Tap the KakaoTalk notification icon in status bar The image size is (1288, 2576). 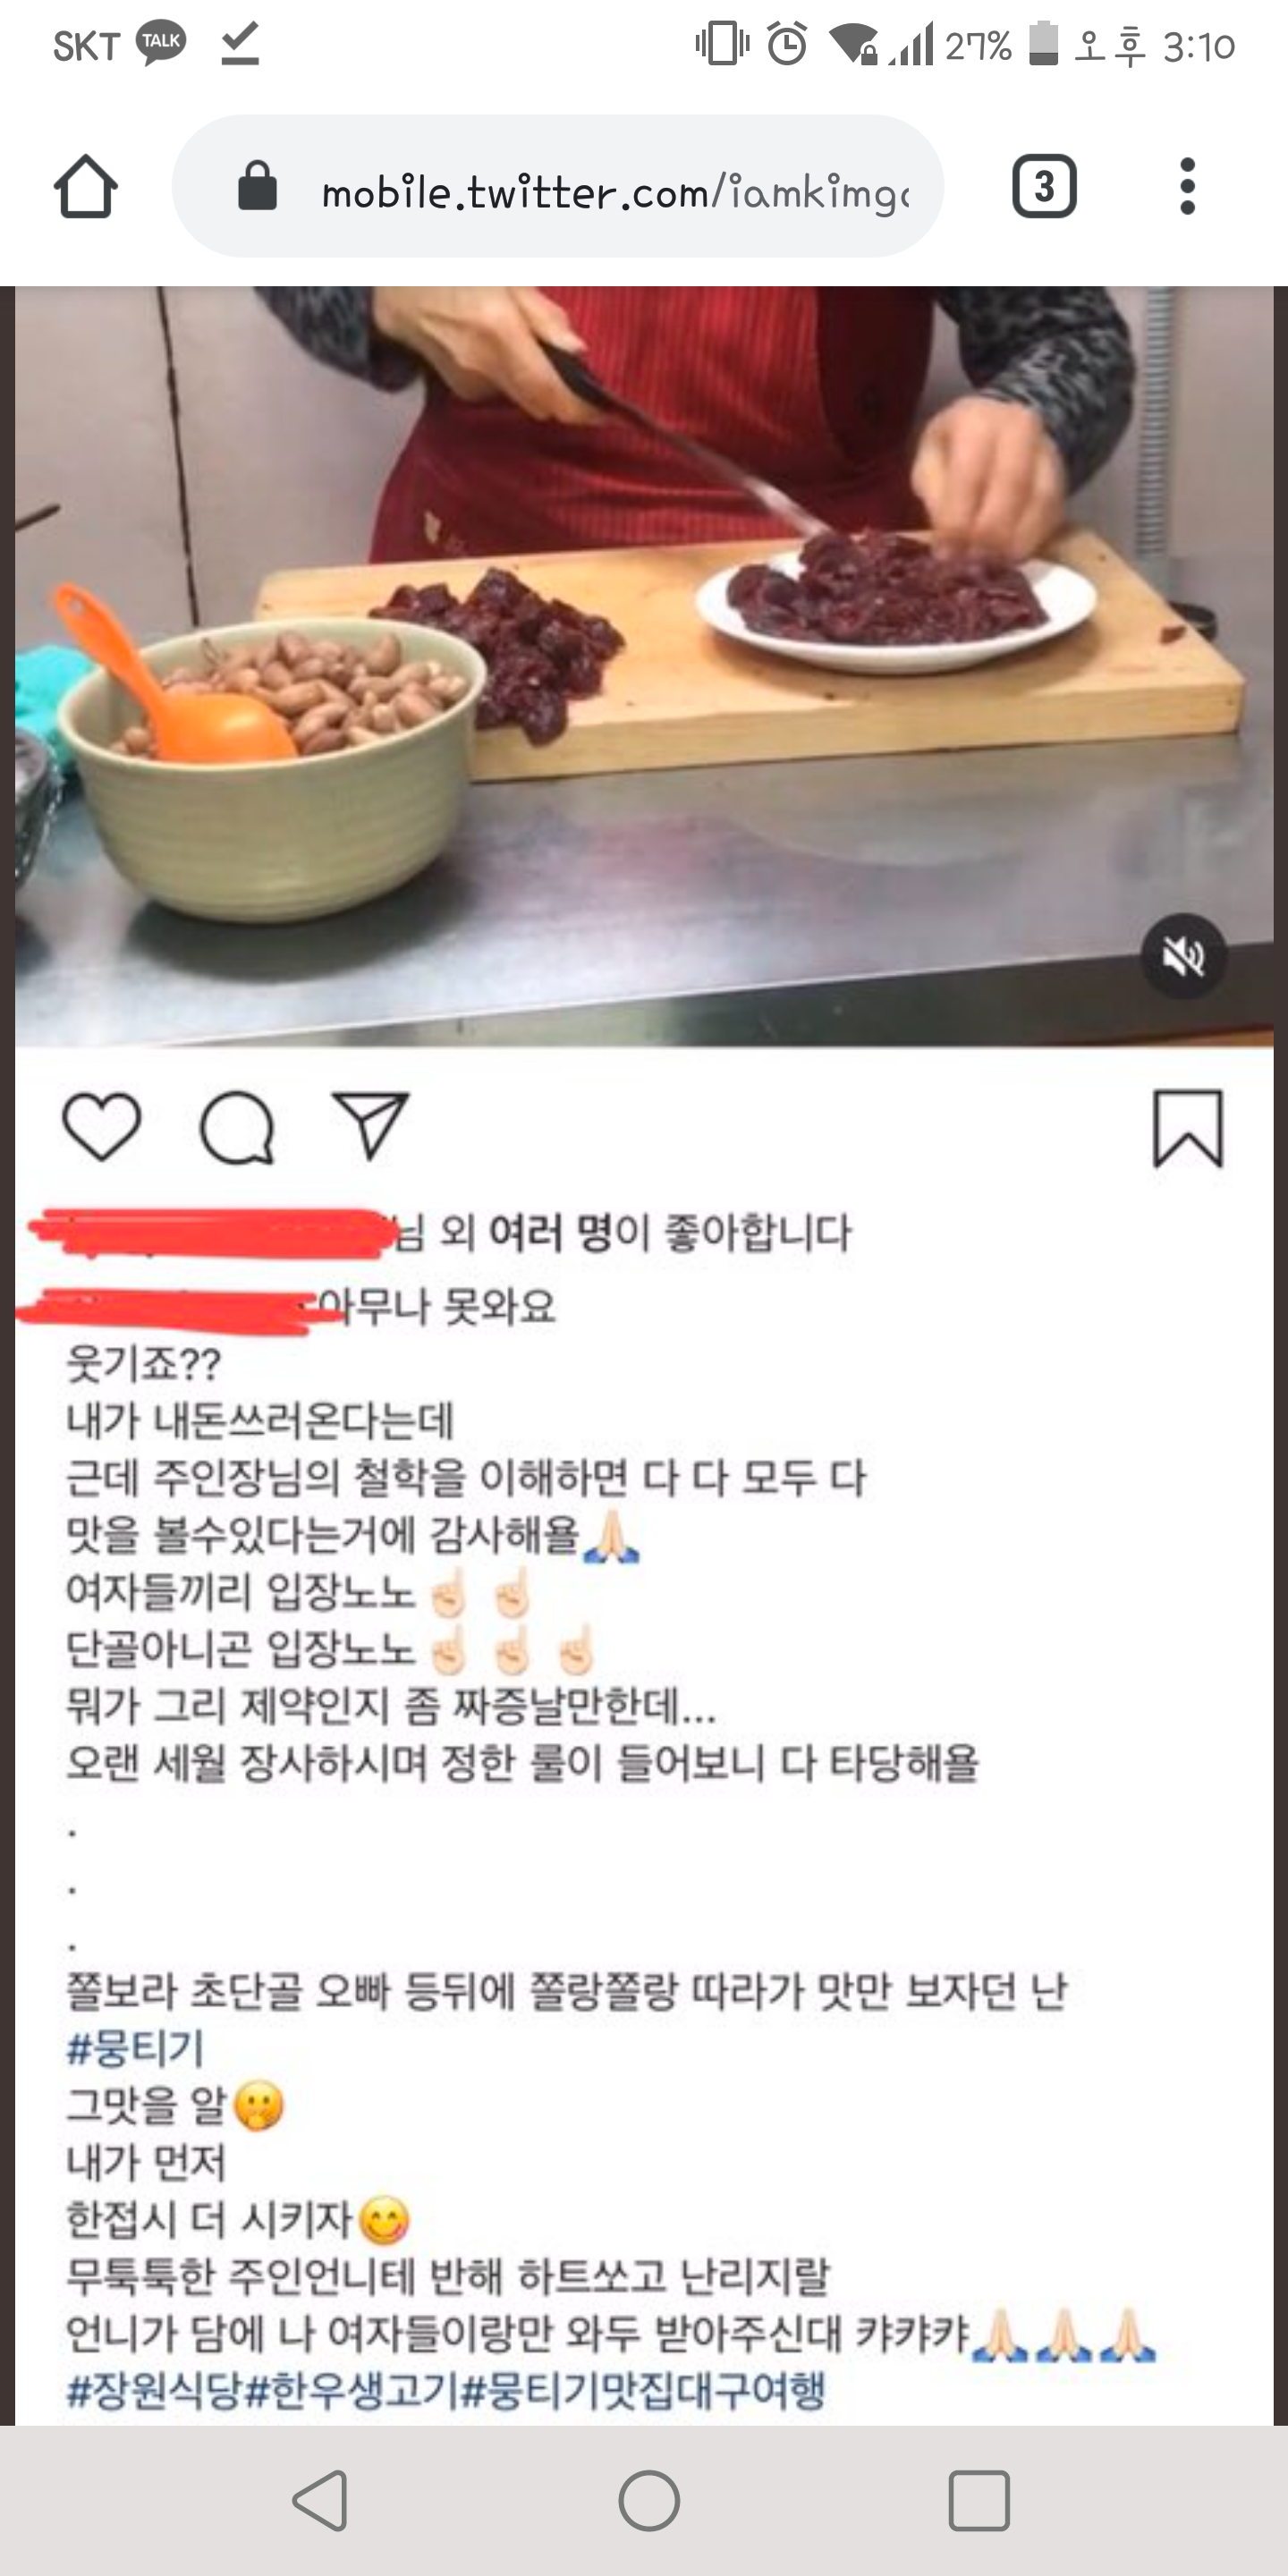coord(160,43)
